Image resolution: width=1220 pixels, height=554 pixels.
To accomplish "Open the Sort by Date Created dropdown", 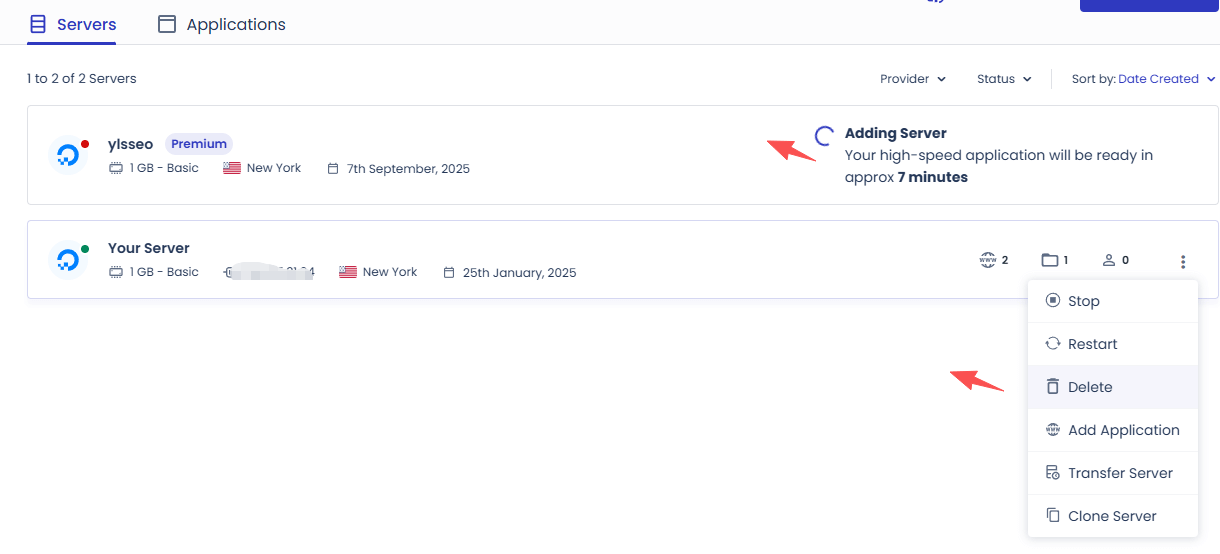I will 1143,79.
